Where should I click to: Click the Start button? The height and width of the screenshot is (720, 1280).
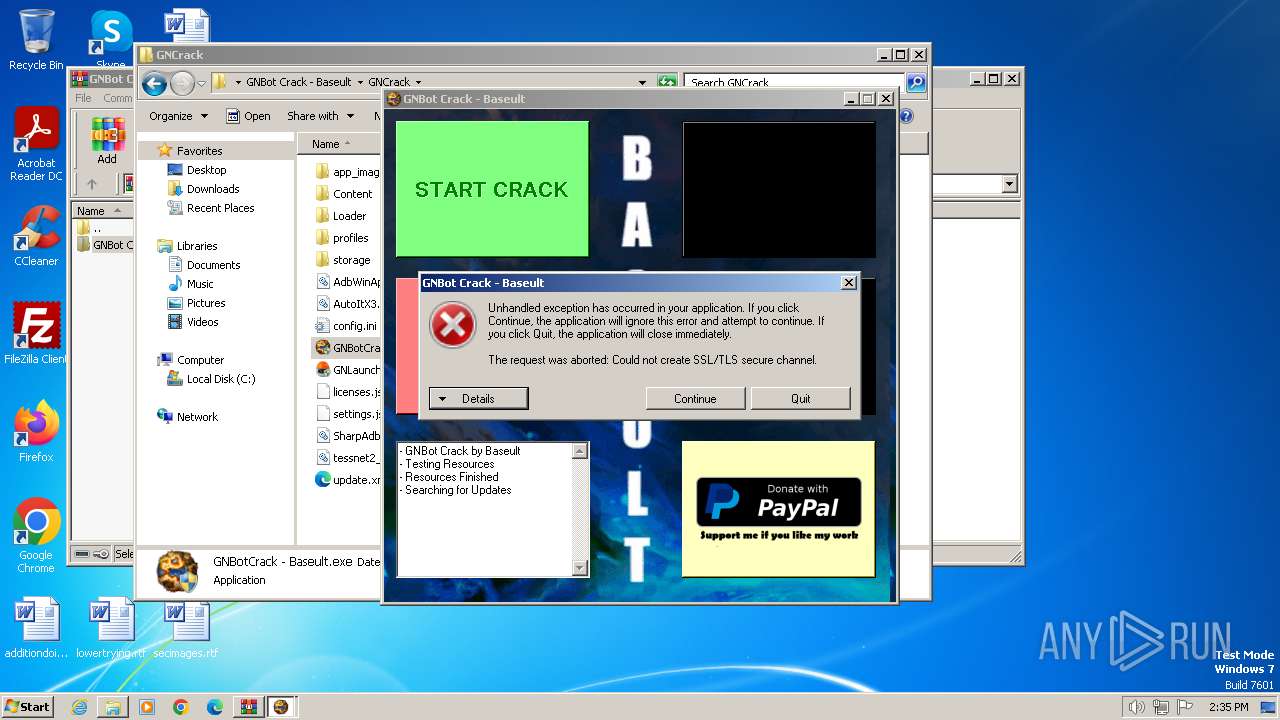27,707
